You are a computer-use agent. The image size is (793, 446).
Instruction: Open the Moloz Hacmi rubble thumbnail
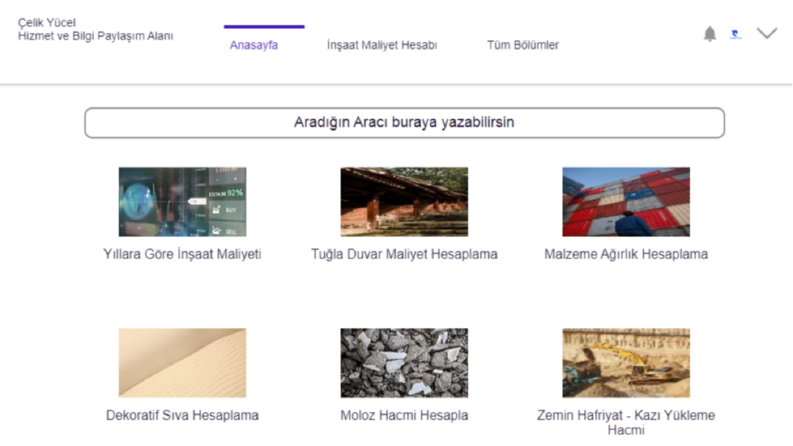(x=404, y=363)
